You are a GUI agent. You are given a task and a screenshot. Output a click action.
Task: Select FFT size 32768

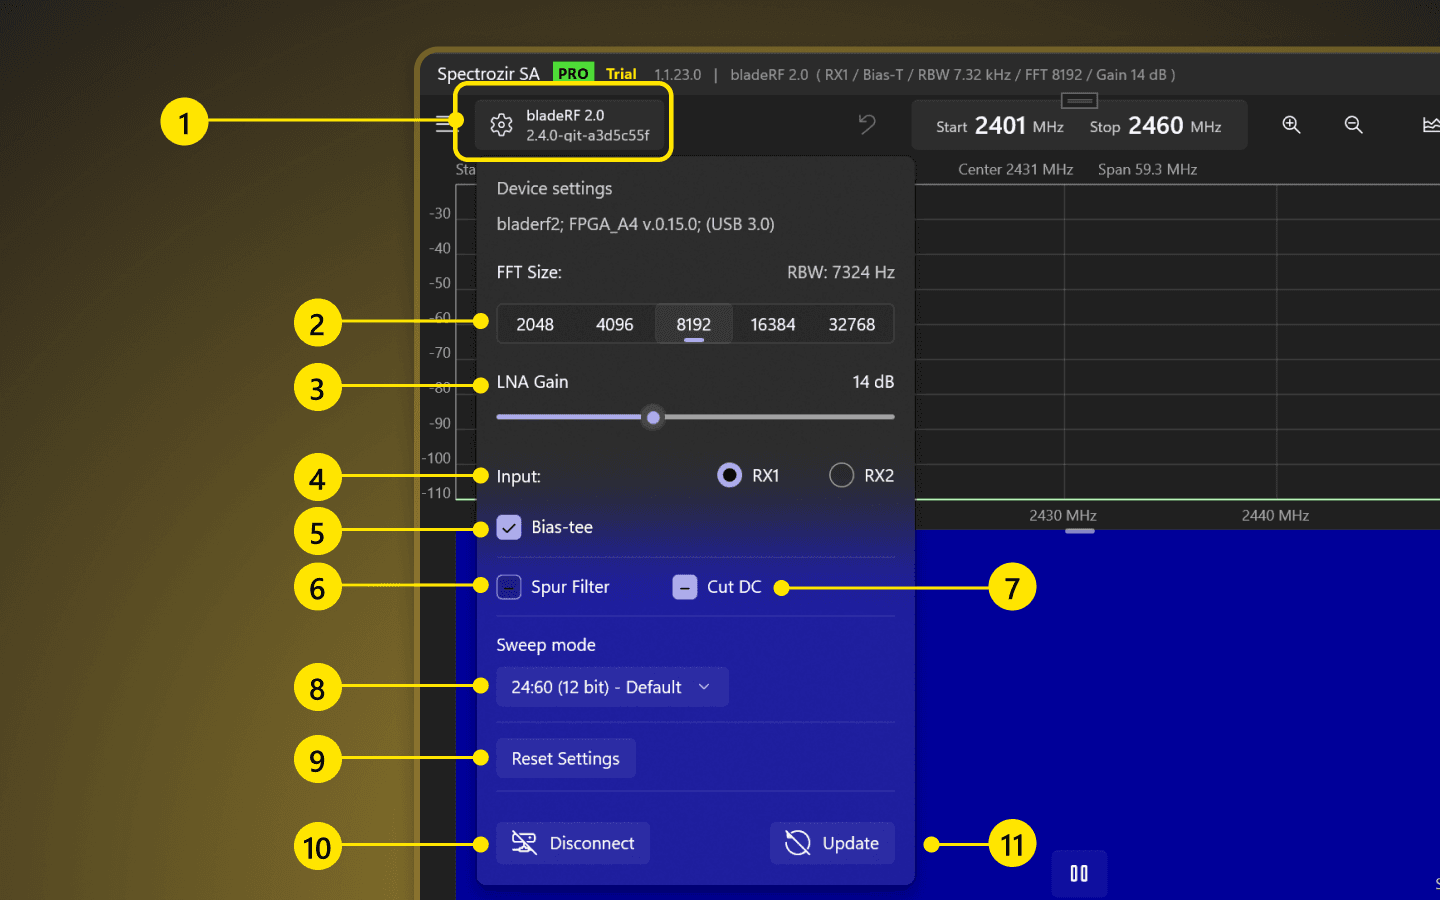(x=852, y=324)
